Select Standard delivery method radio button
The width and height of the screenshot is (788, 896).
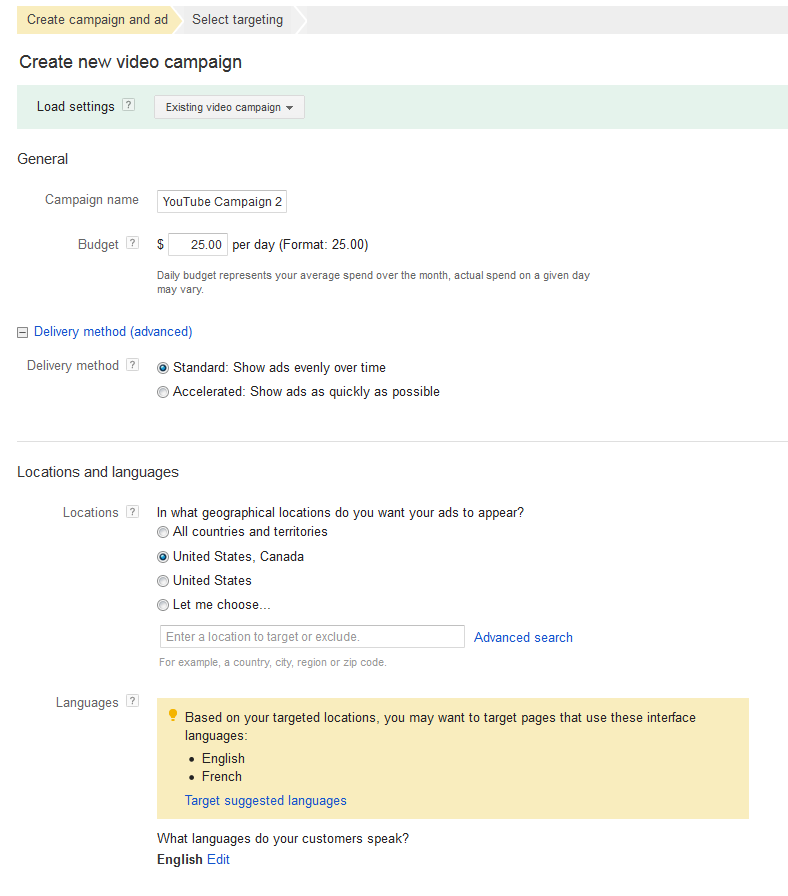pyautogui.click(x=163, y=368)
